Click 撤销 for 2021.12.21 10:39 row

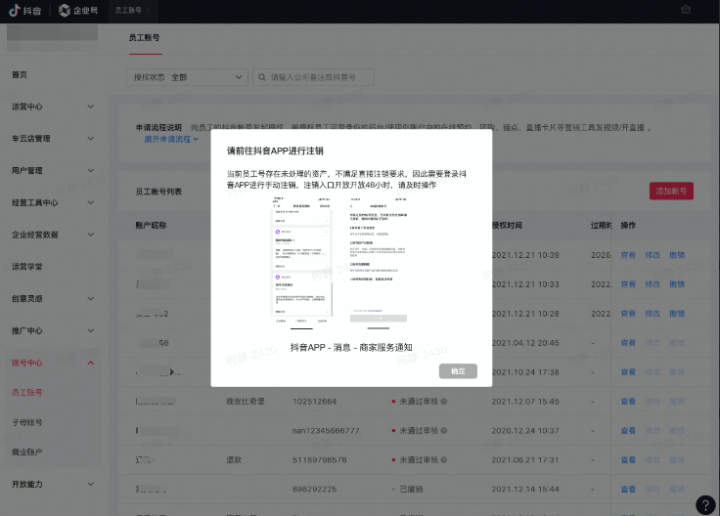tap(677, 255)
